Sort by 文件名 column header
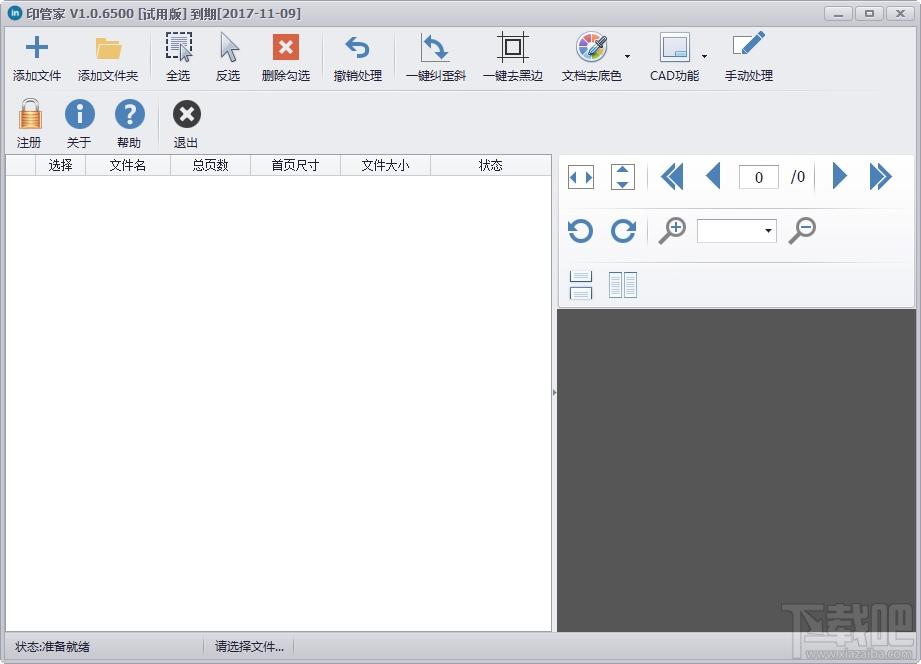Viewport: 921px width, 664px height. point(128,166)
